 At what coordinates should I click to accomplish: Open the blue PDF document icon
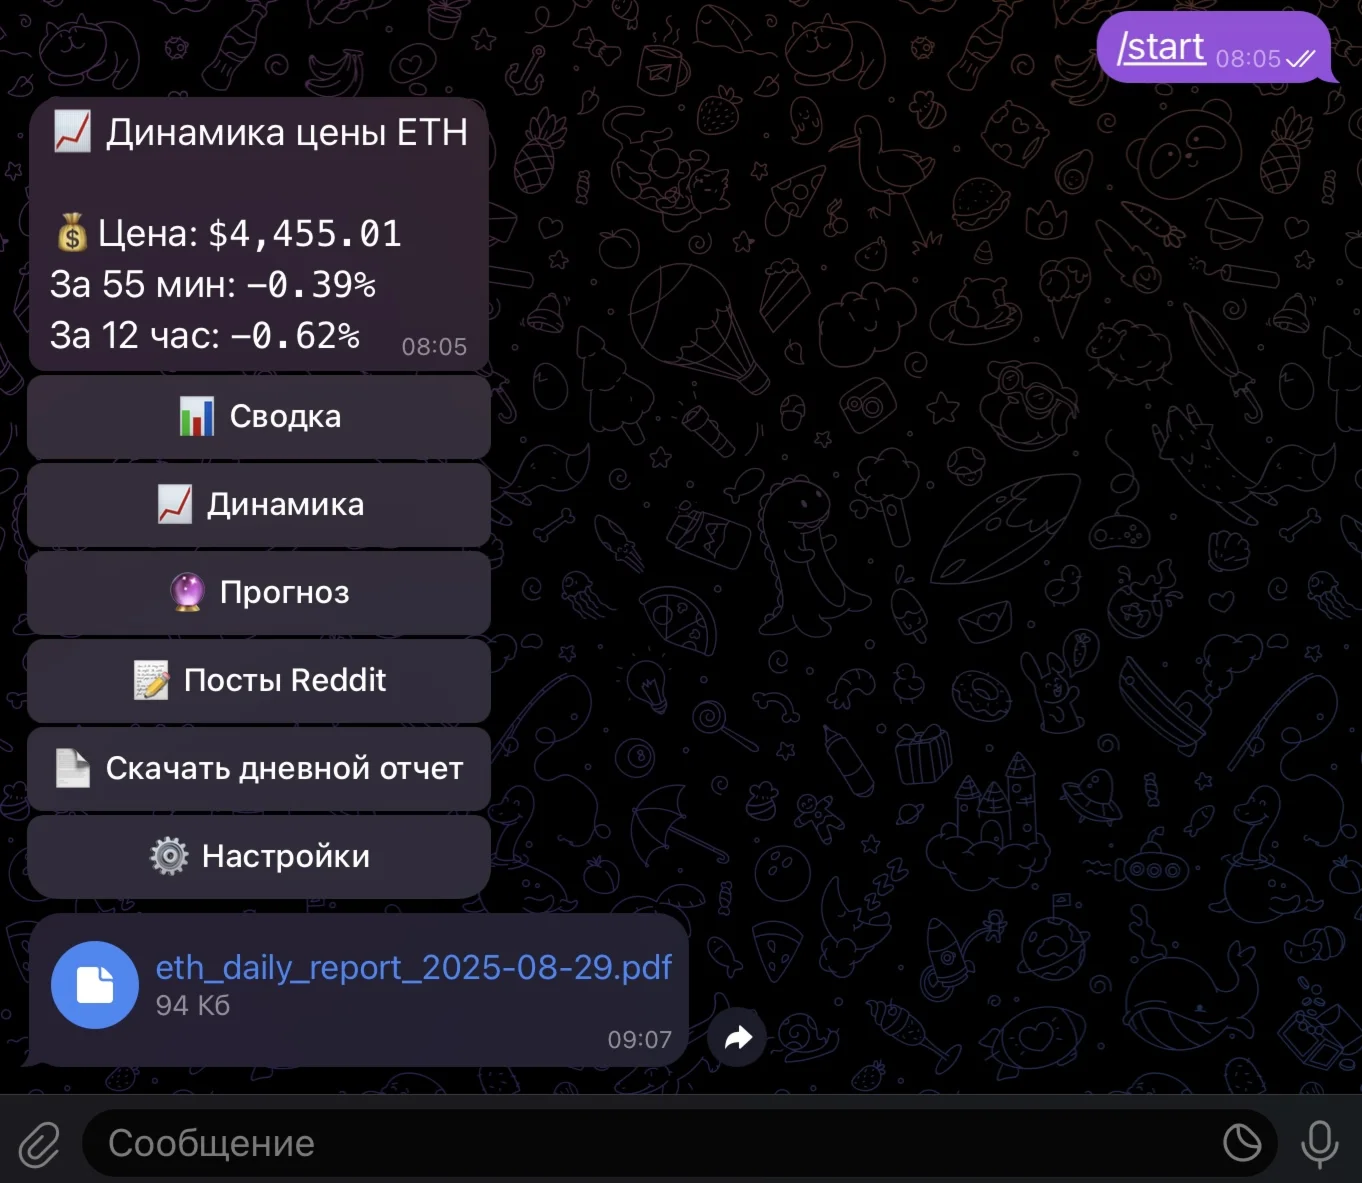coord(95,985)
